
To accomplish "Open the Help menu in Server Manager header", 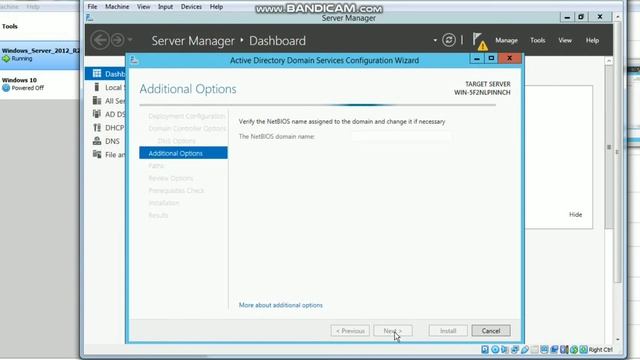I will click(592, 40).
